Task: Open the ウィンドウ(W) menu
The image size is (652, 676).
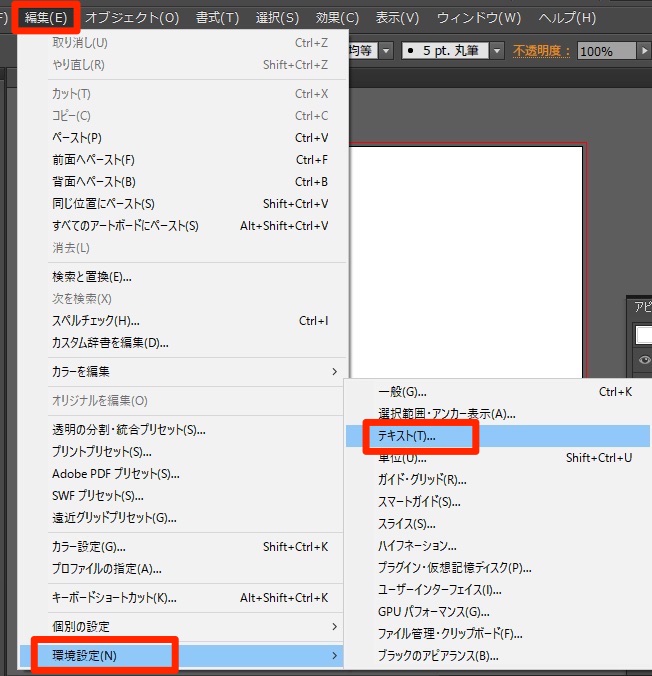Action: pyautogui.click(x=479, y=18)
